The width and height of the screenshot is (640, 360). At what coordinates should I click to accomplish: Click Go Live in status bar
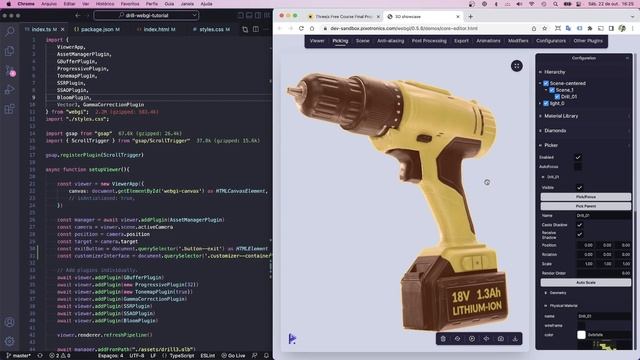click(x=233, y=356)
